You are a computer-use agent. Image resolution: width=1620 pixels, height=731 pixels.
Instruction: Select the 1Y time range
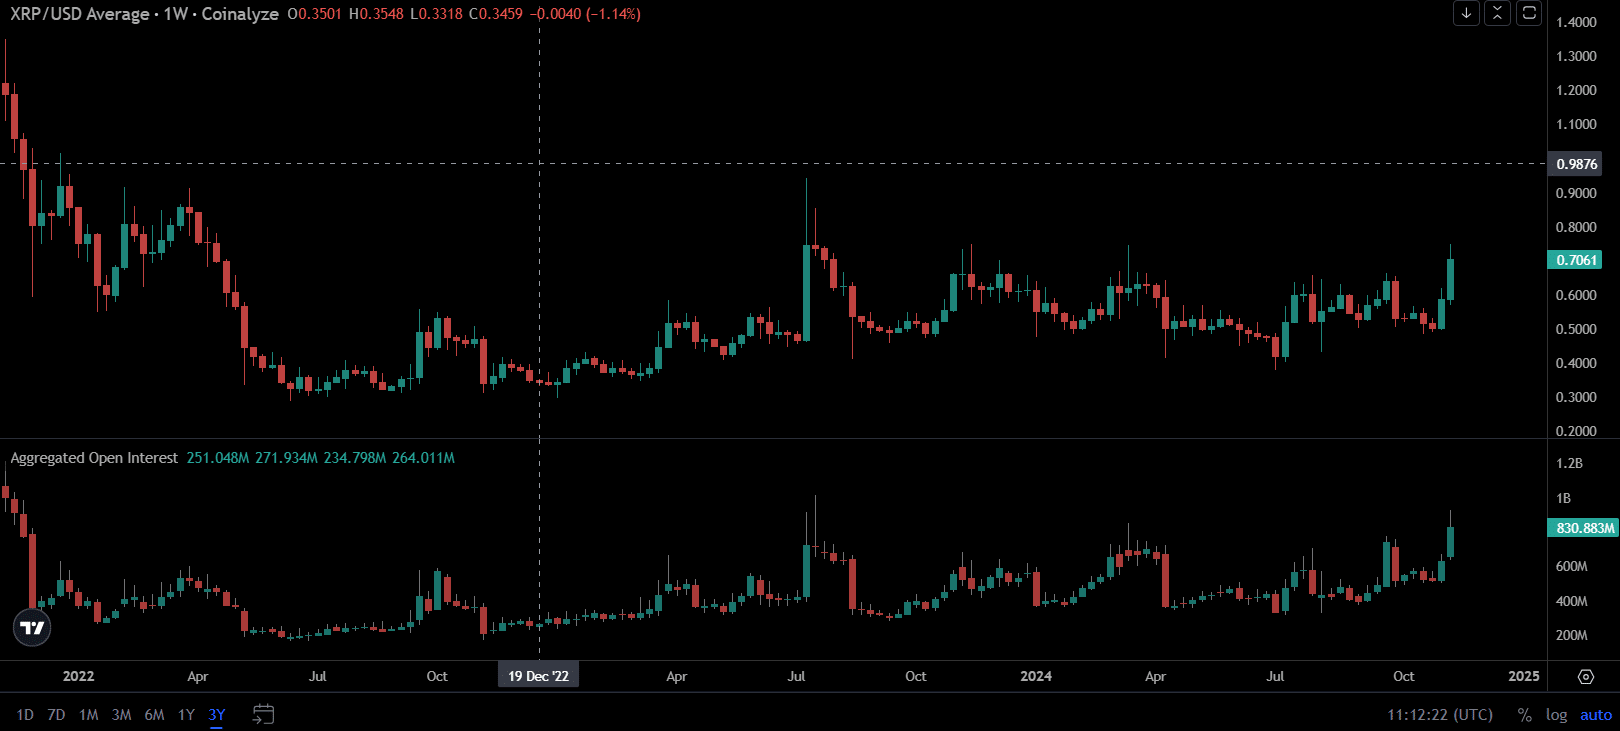tap(186, 714)
